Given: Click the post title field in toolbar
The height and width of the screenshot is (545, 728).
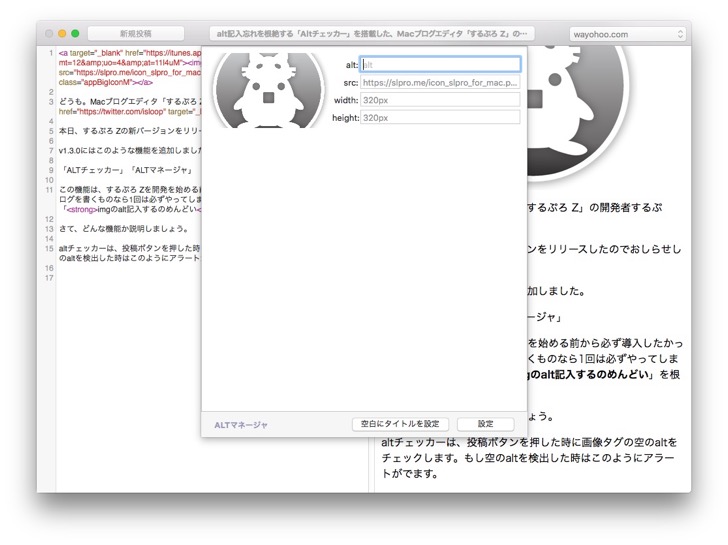Looking at the screenshot, I should [x=372, y=33].
